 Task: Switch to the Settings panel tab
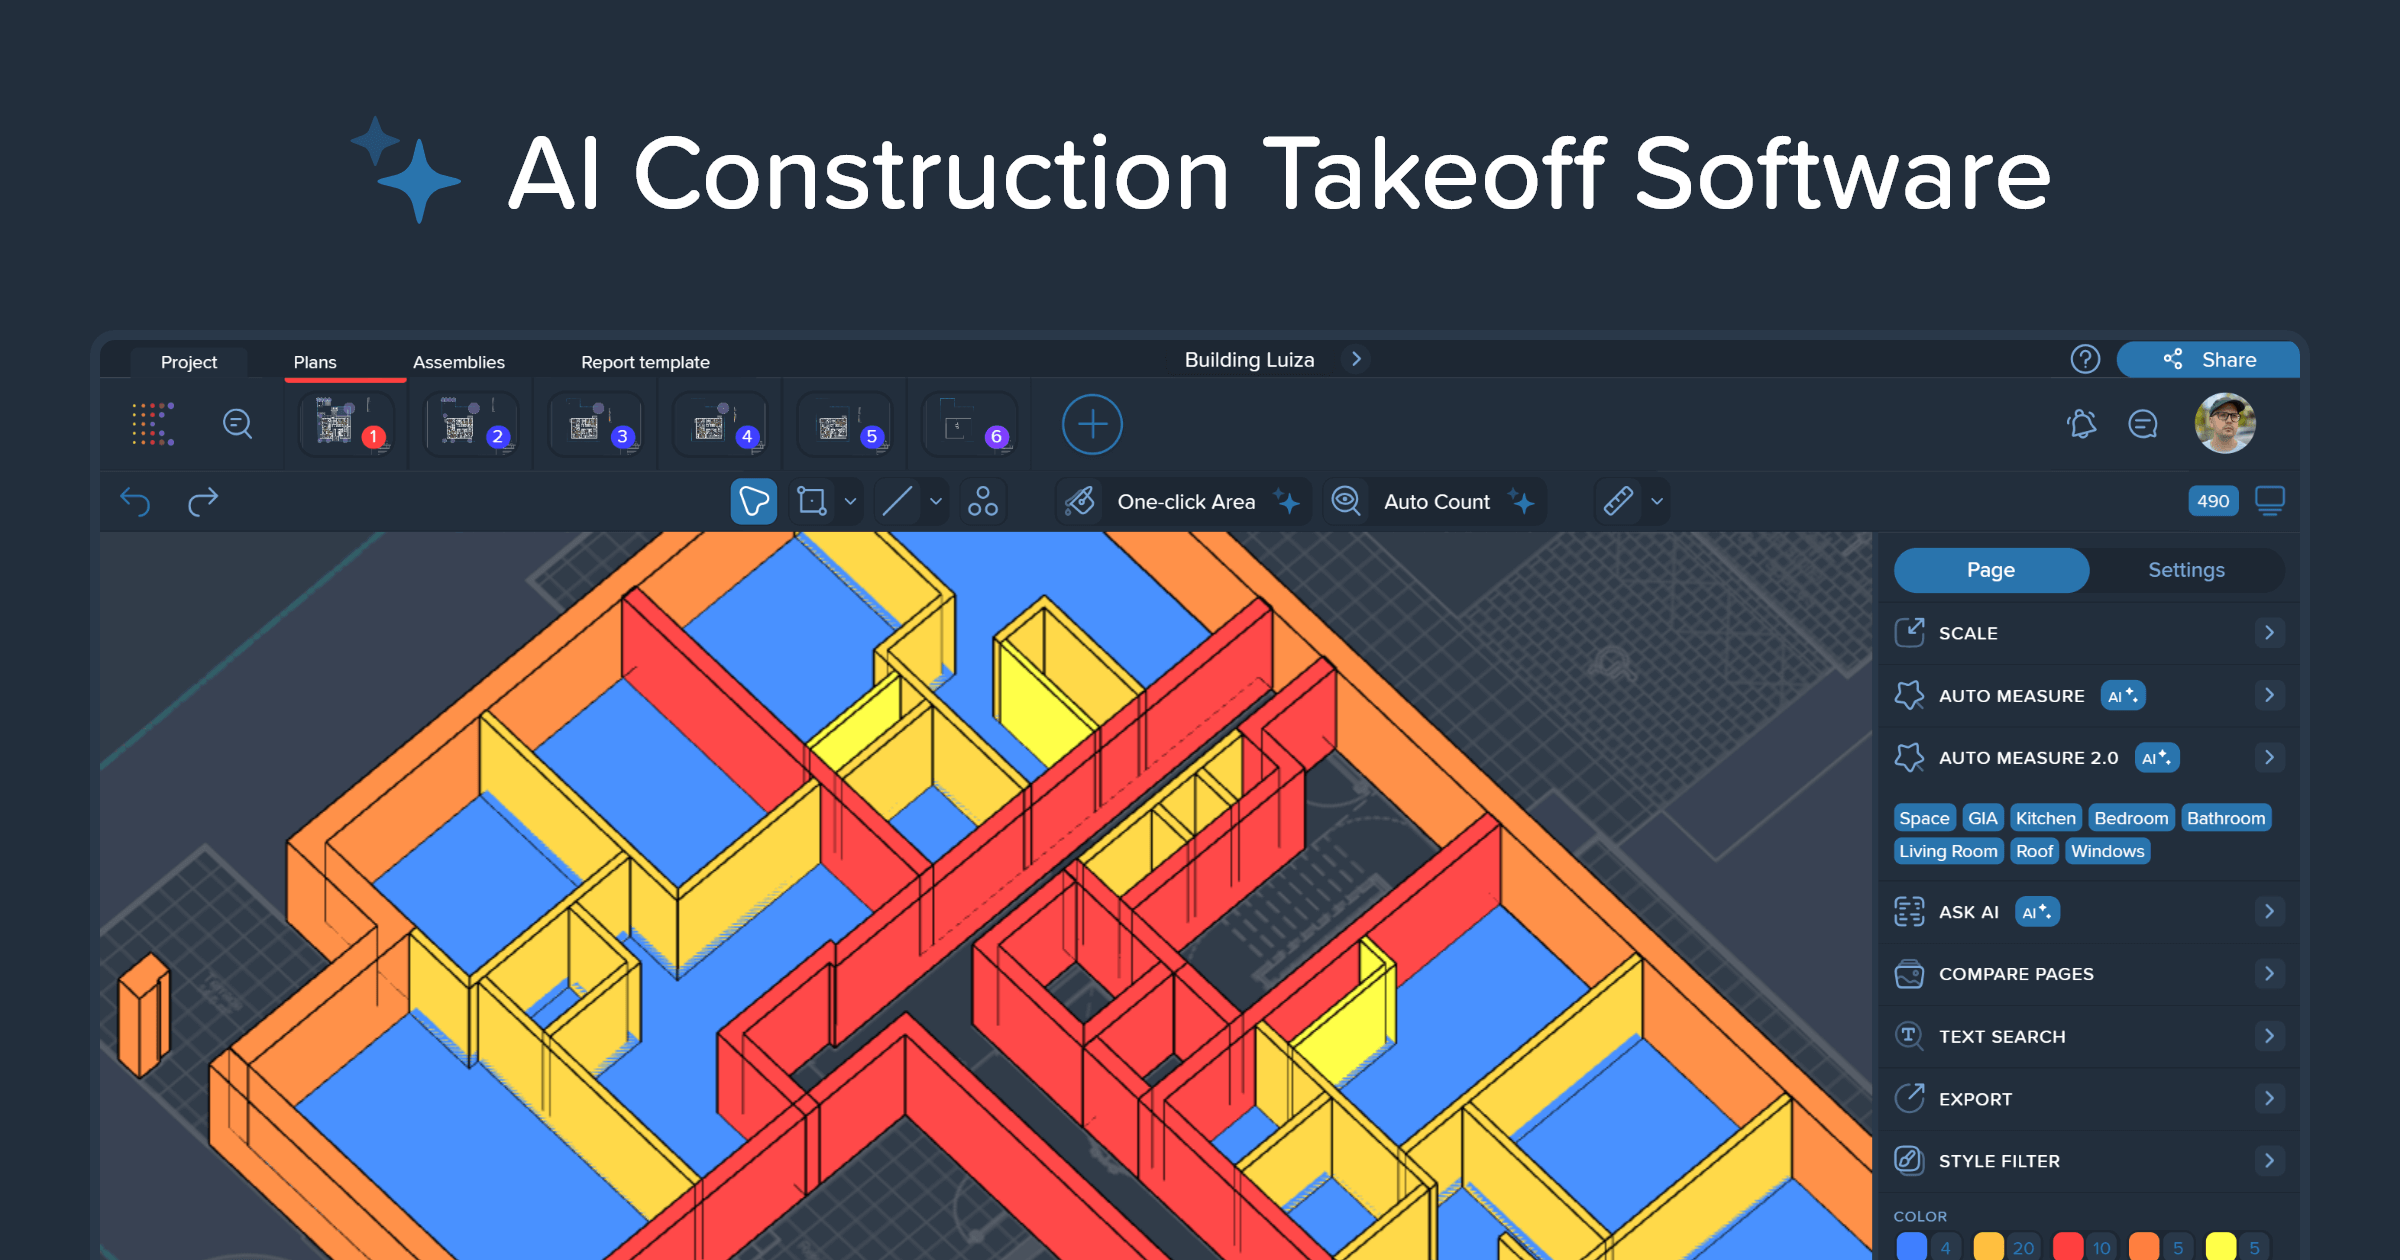[x=2186, y=570]
